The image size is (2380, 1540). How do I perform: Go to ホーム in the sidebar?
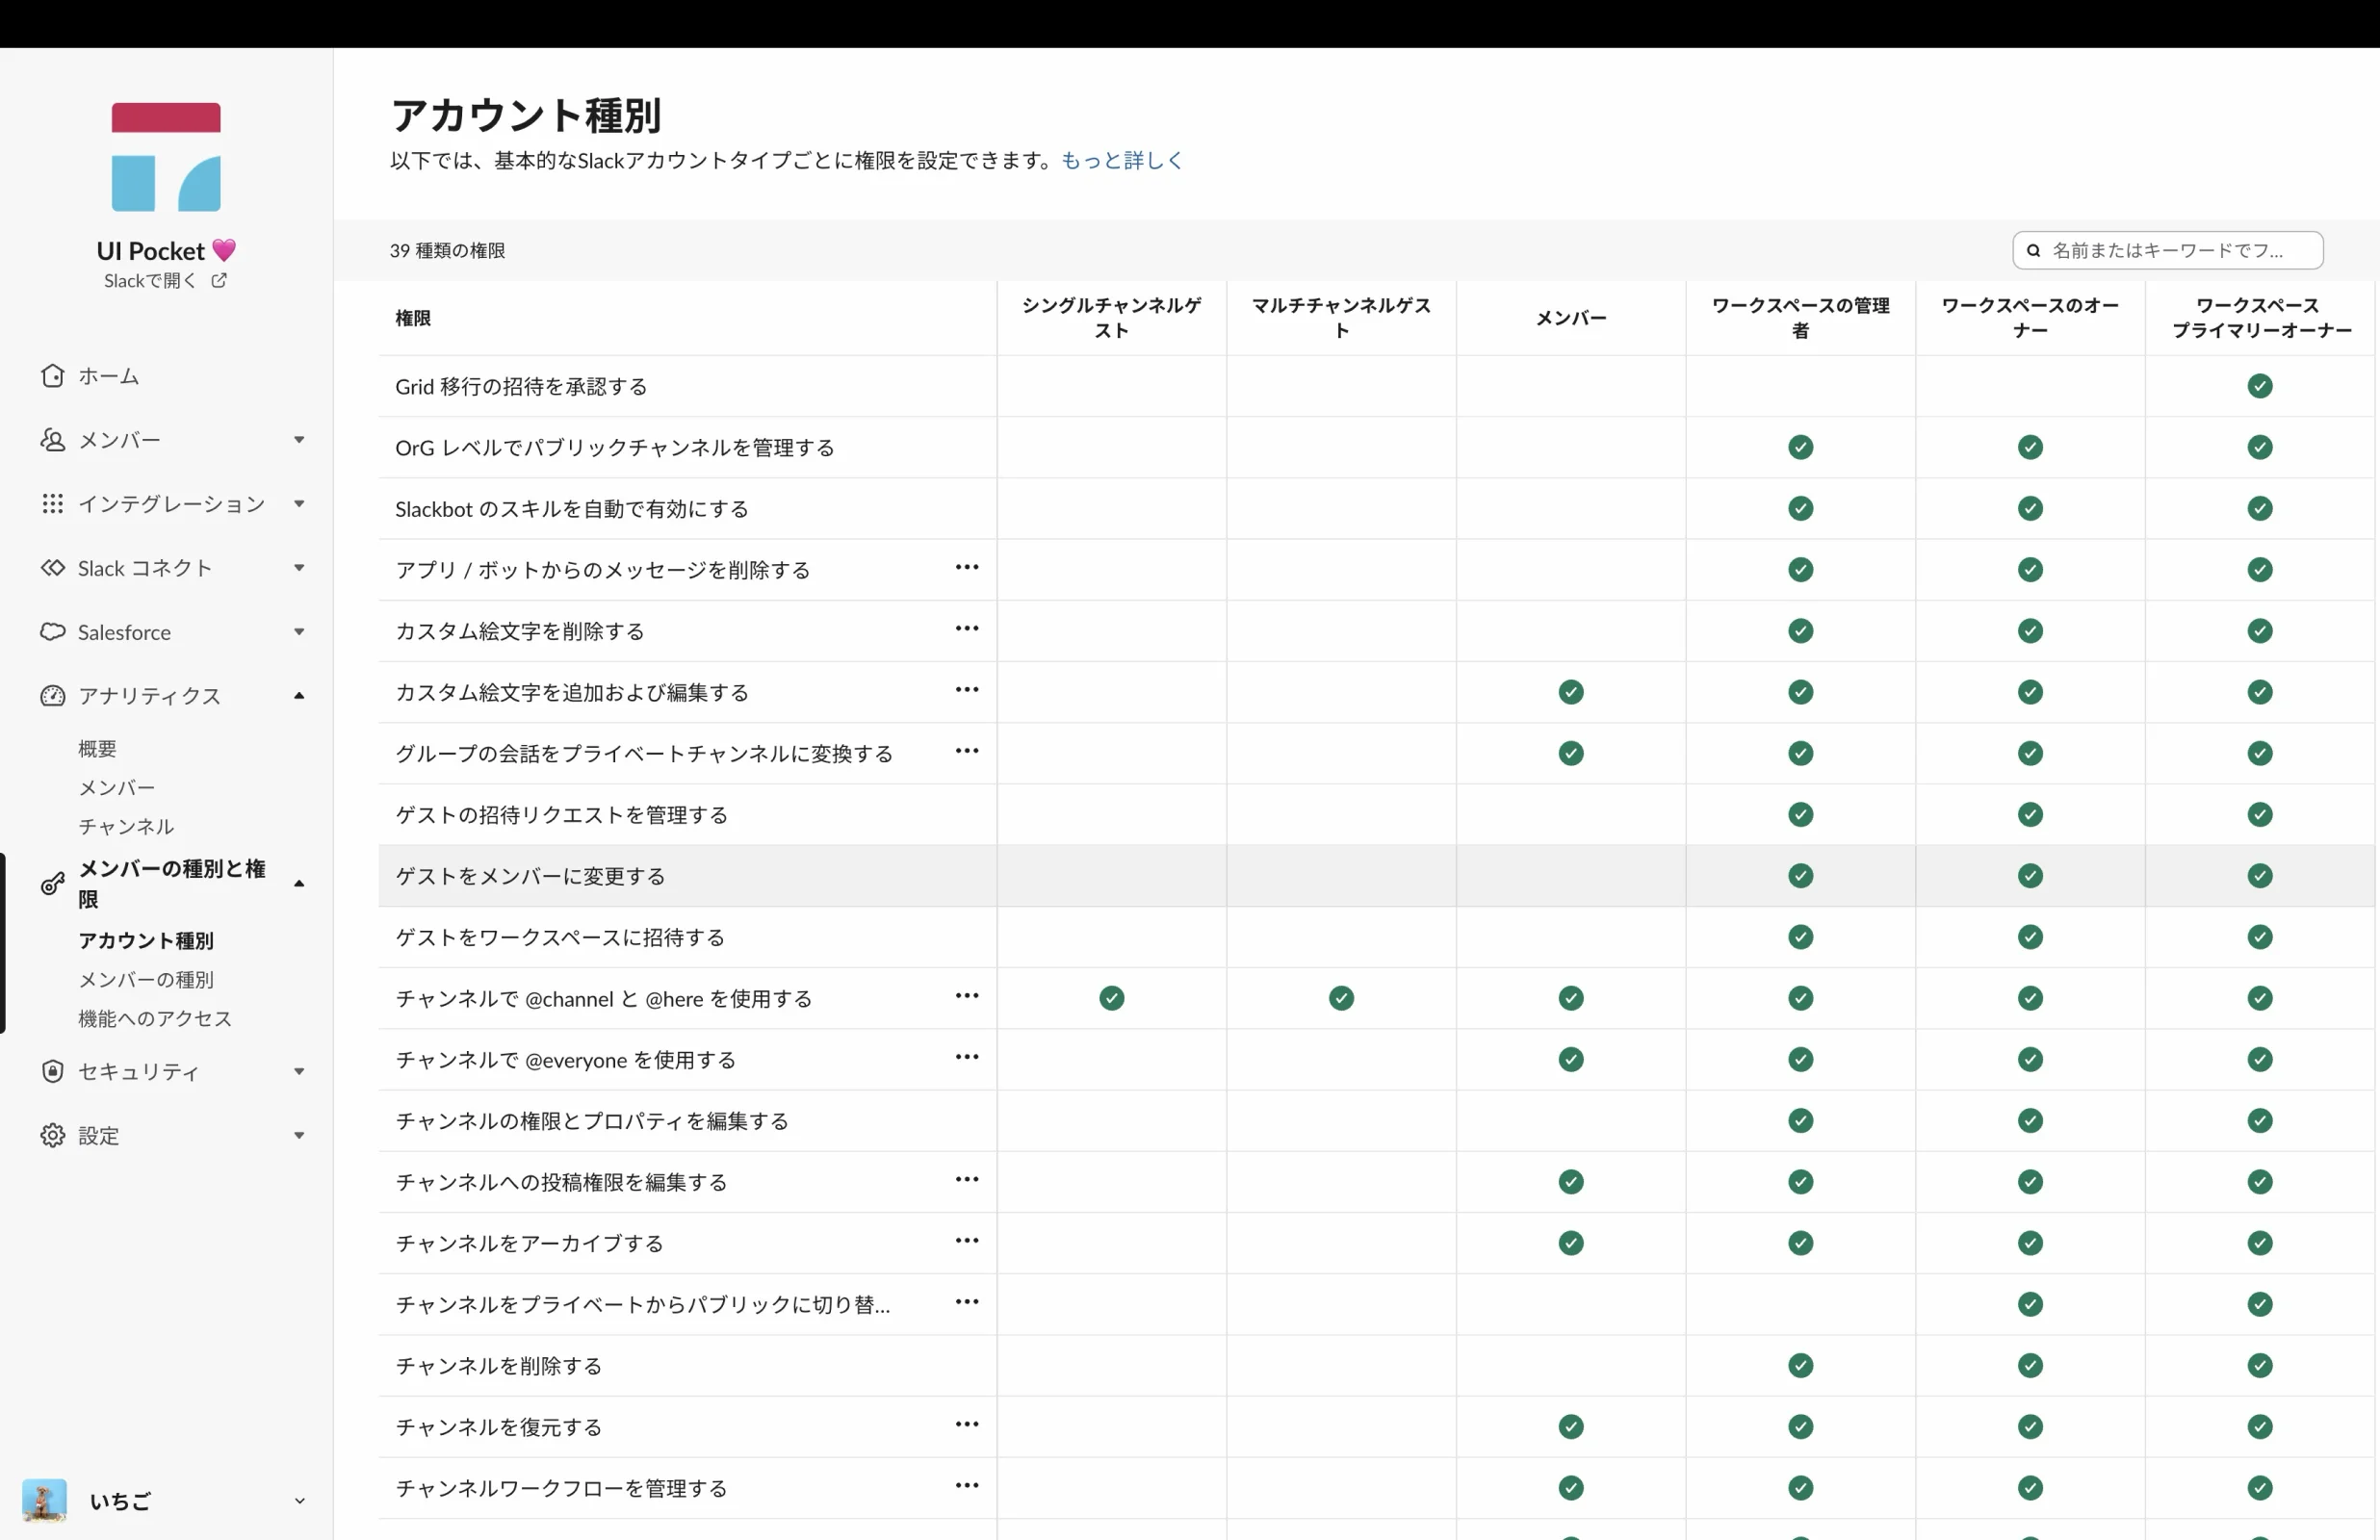pyautogui.click(x=109, y=376)
